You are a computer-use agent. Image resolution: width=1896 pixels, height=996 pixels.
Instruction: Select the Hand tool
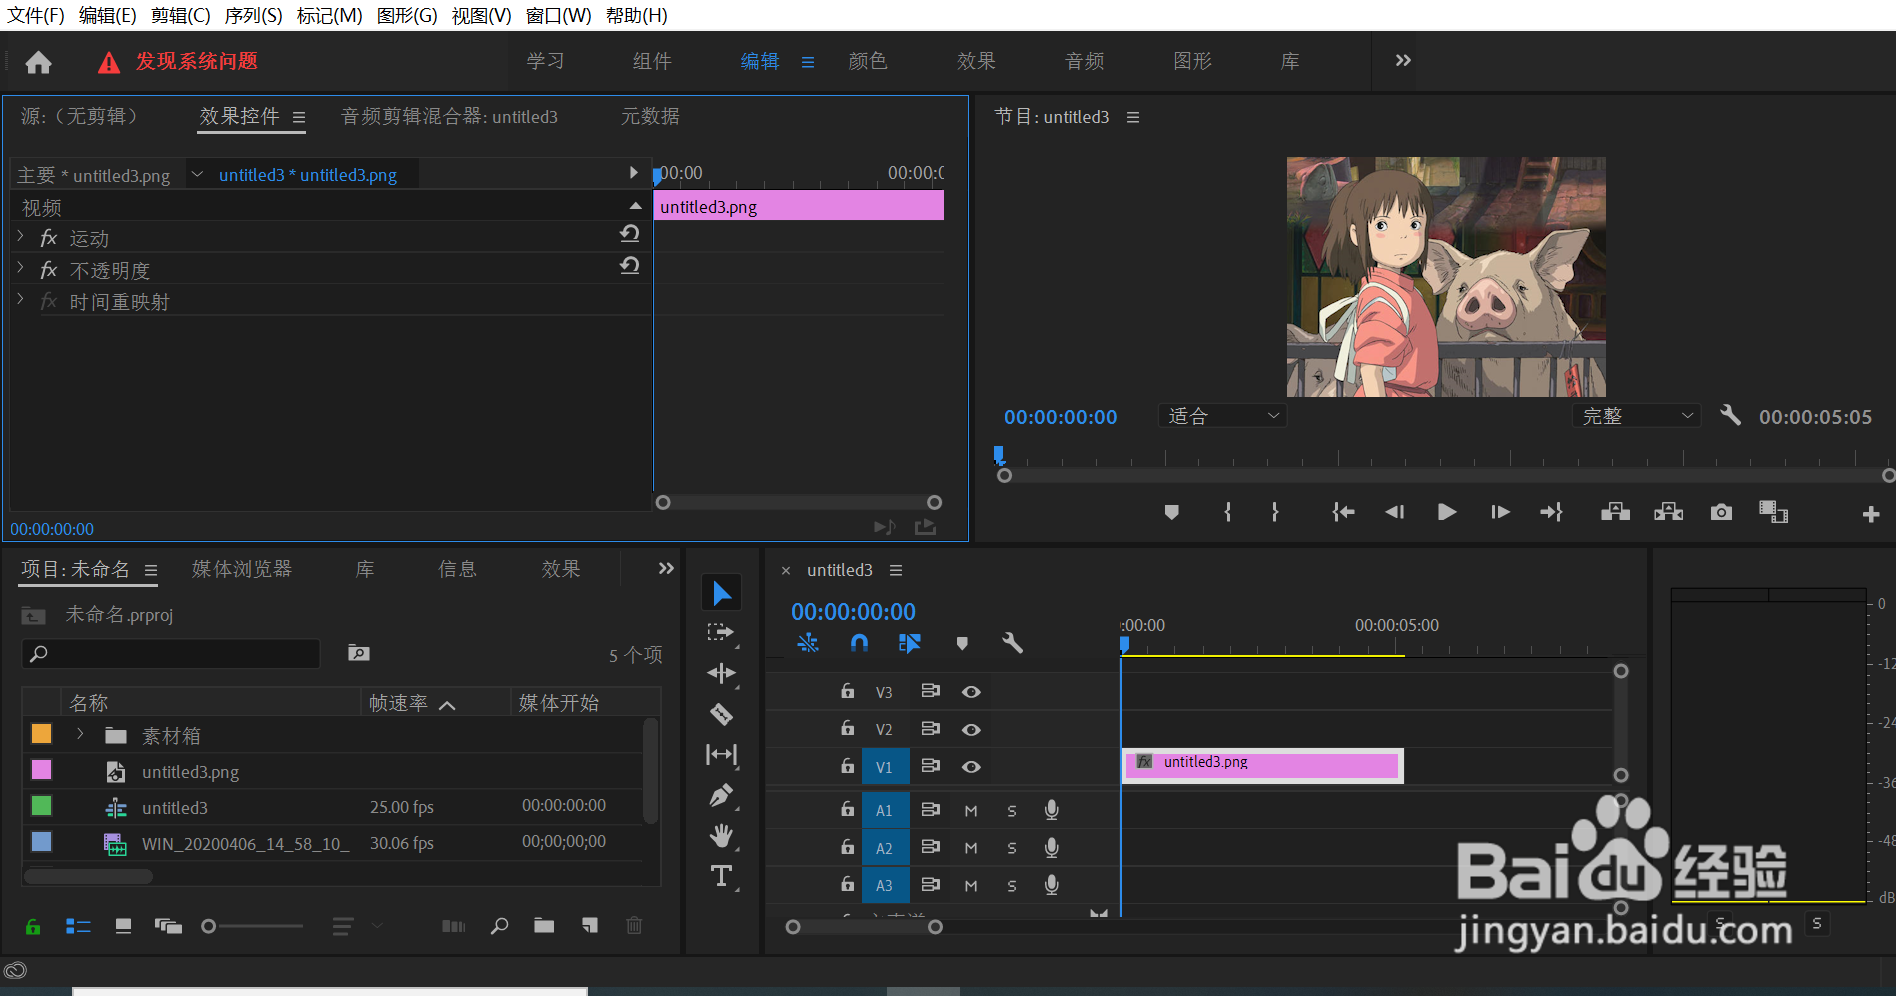click(x=721, y=835)
